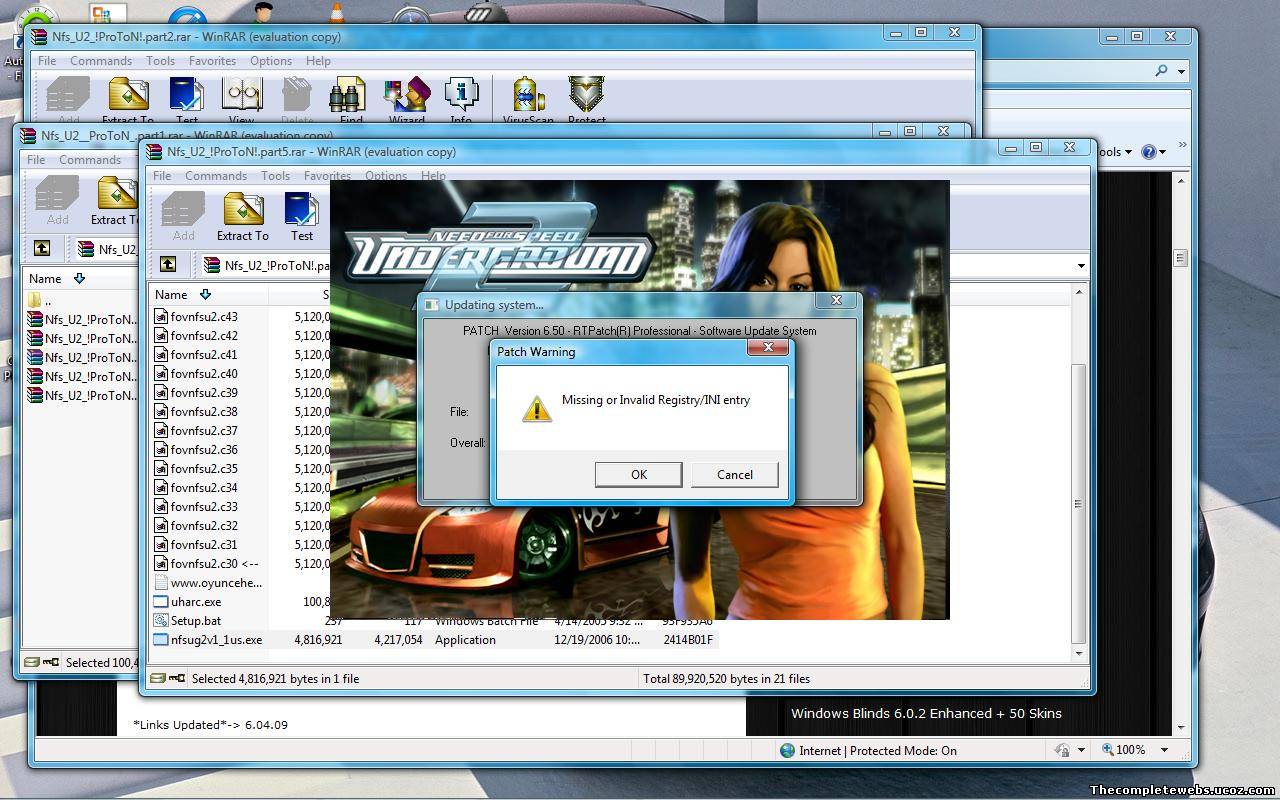
Task: Click the drive icon in part5.rar status bar
Action: (x=158, y=678)
